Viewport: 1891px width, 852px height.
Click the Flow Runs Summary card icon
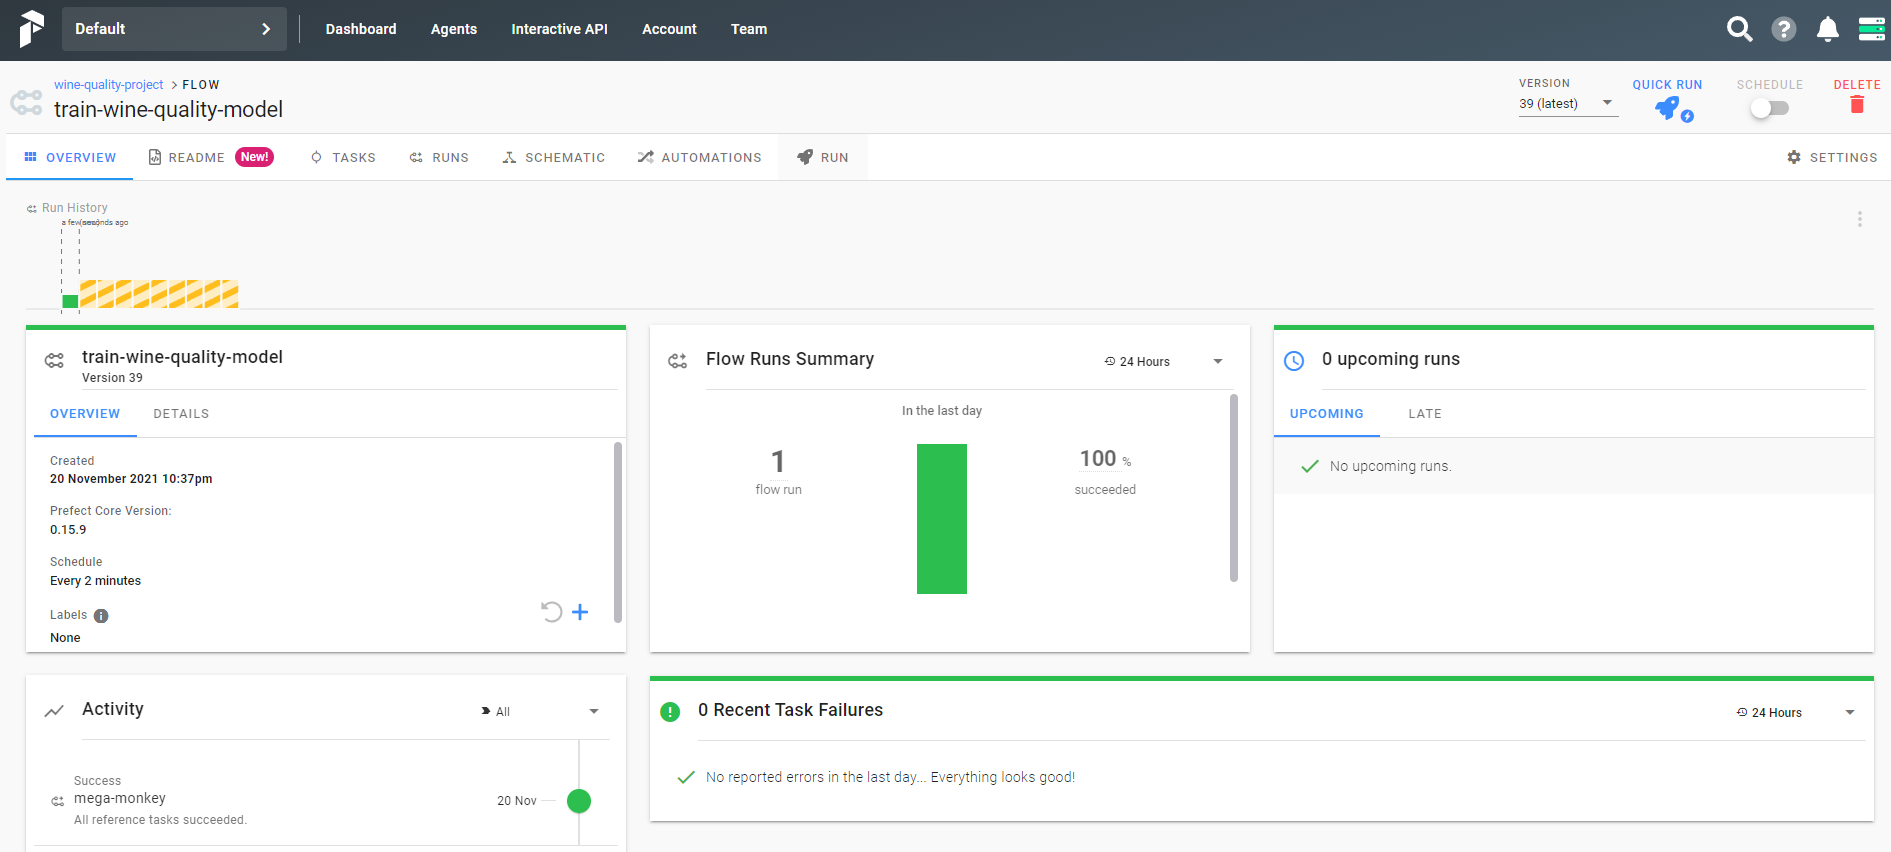coord(678,361)
